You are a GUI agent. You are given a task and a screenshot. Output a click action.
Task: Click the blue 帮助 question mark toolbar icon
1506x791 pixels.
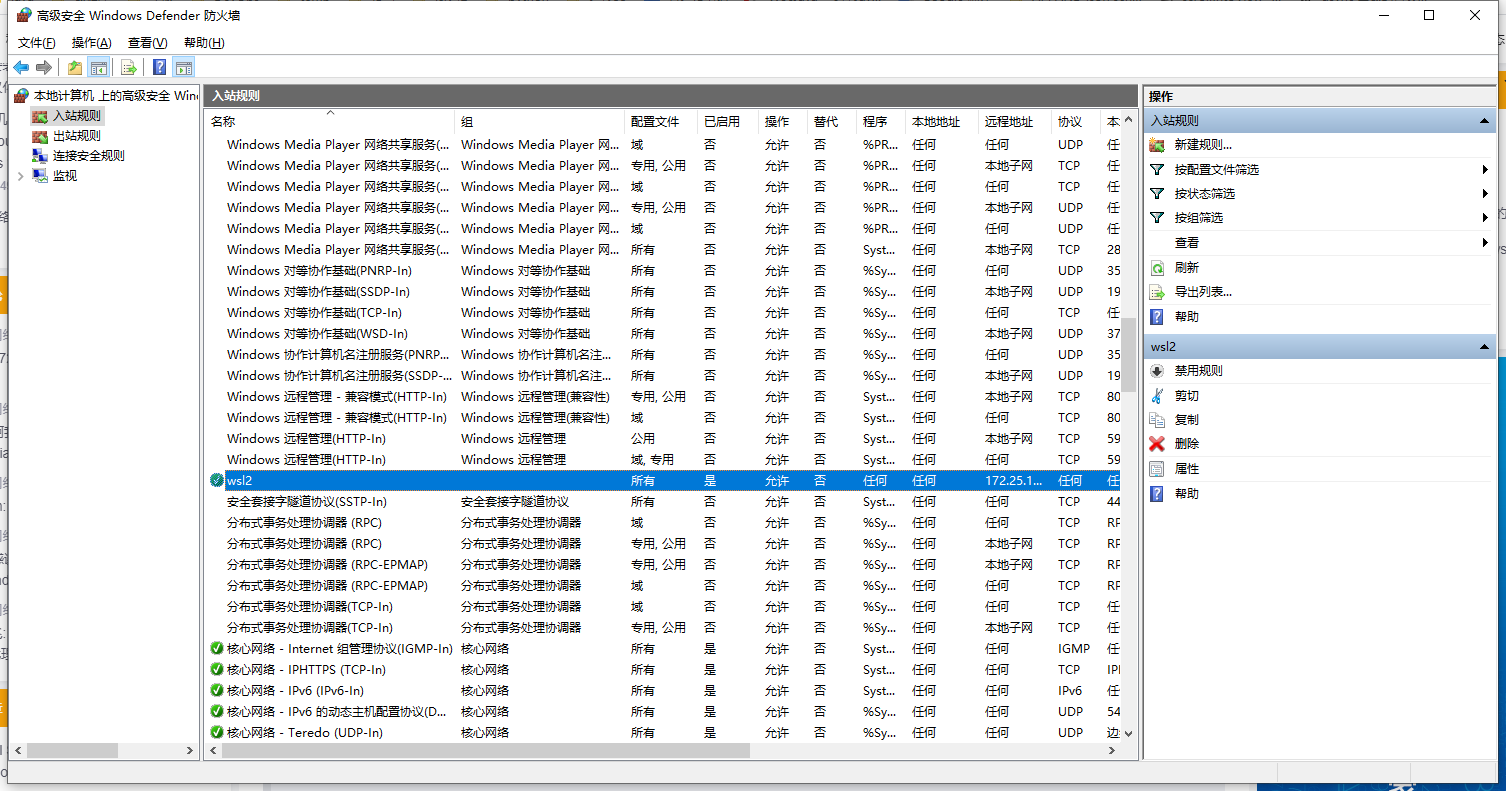[x=159, y=67]
